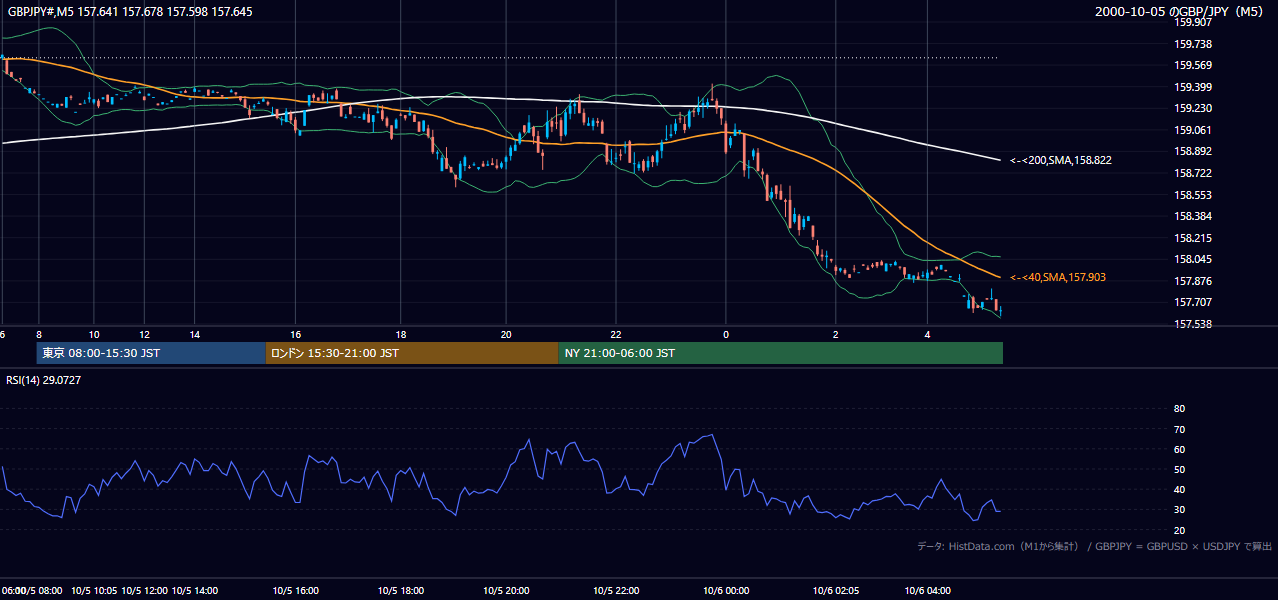Click the 10/5 12:00 date label at bottom
Image resolution: width=1278 pixels, height=600 pixels.
[x=144, y=591]
